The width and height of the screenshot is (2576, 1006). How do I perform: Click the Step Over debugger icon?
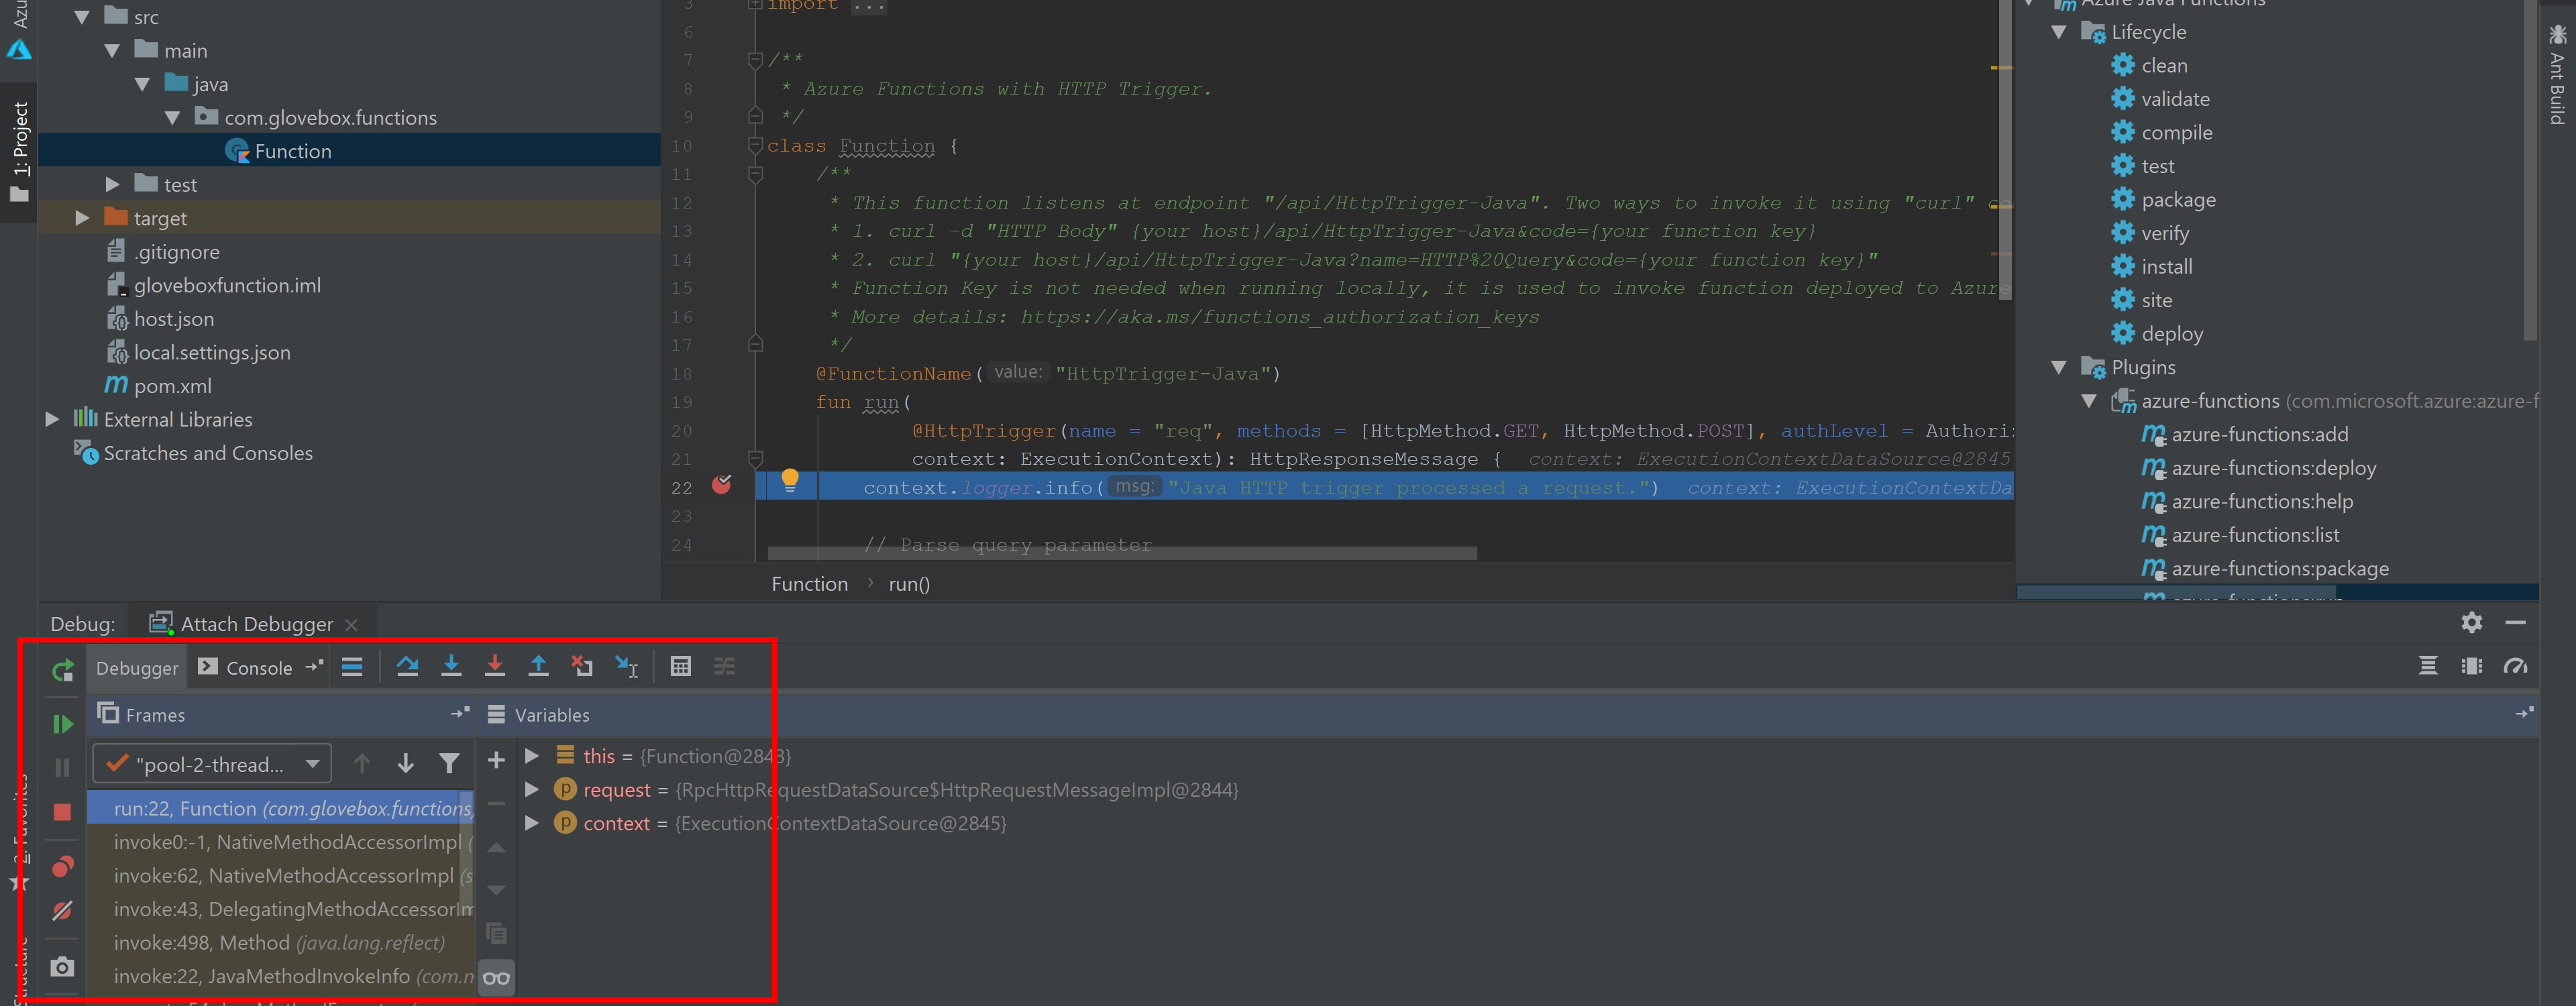pyautogui.click(x=407, y=666)
